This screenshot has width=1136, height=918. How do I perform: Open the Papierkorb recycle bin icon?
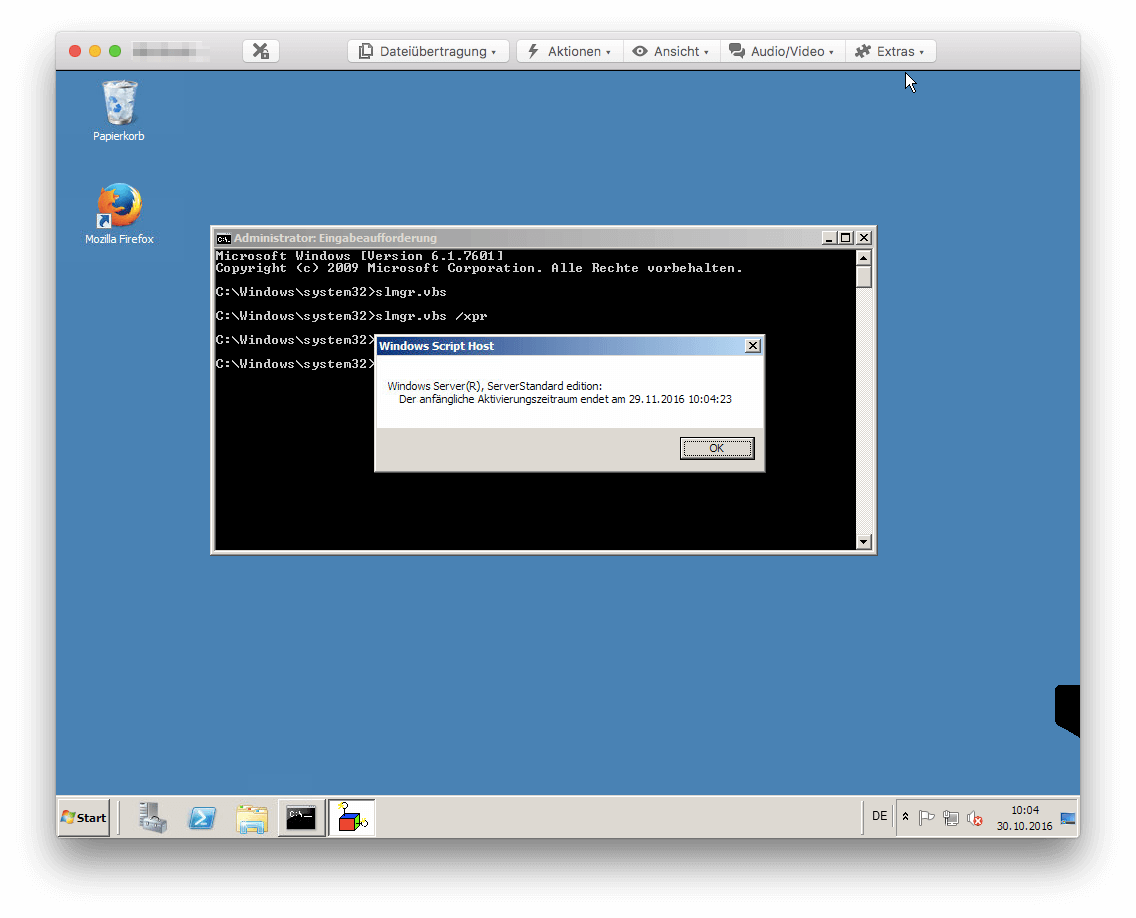(x=119, y=111)
